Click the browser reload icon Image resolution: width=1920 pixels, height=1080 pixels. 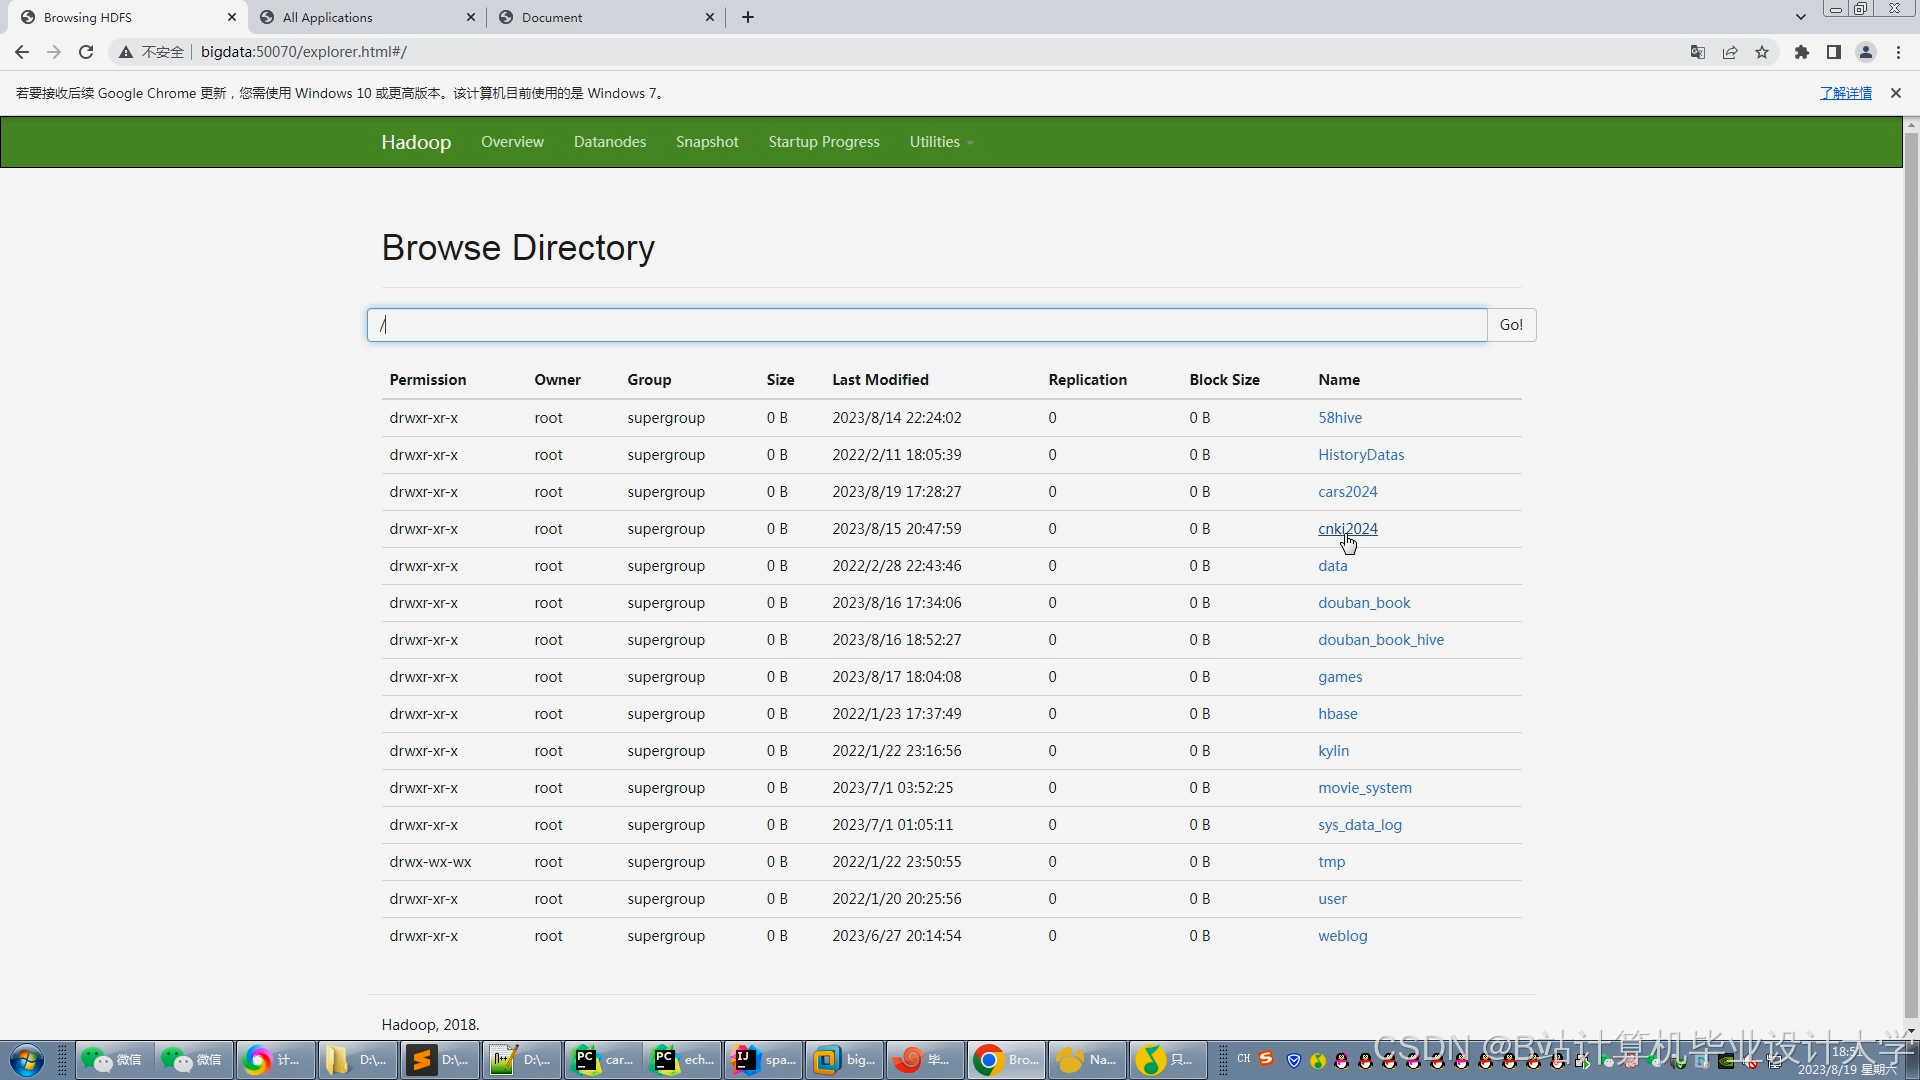[x=86, y=52]
